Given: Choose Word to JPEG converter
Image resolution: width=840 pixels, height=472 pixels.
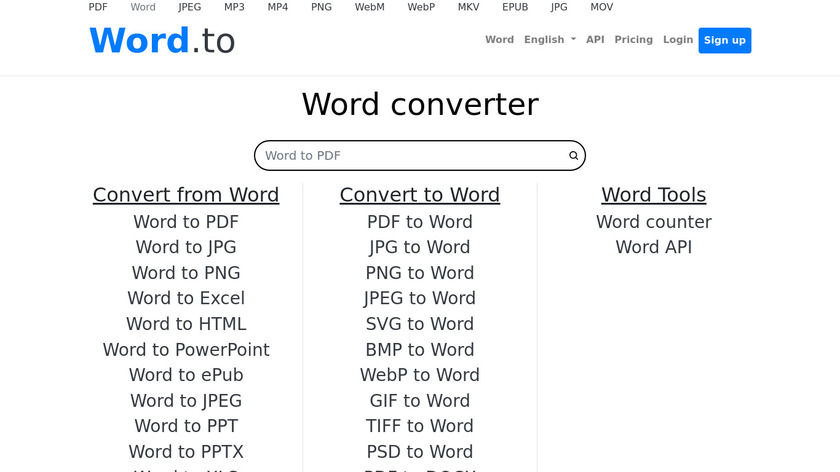Looking at the screenshot, I should [x=186, y=400].
